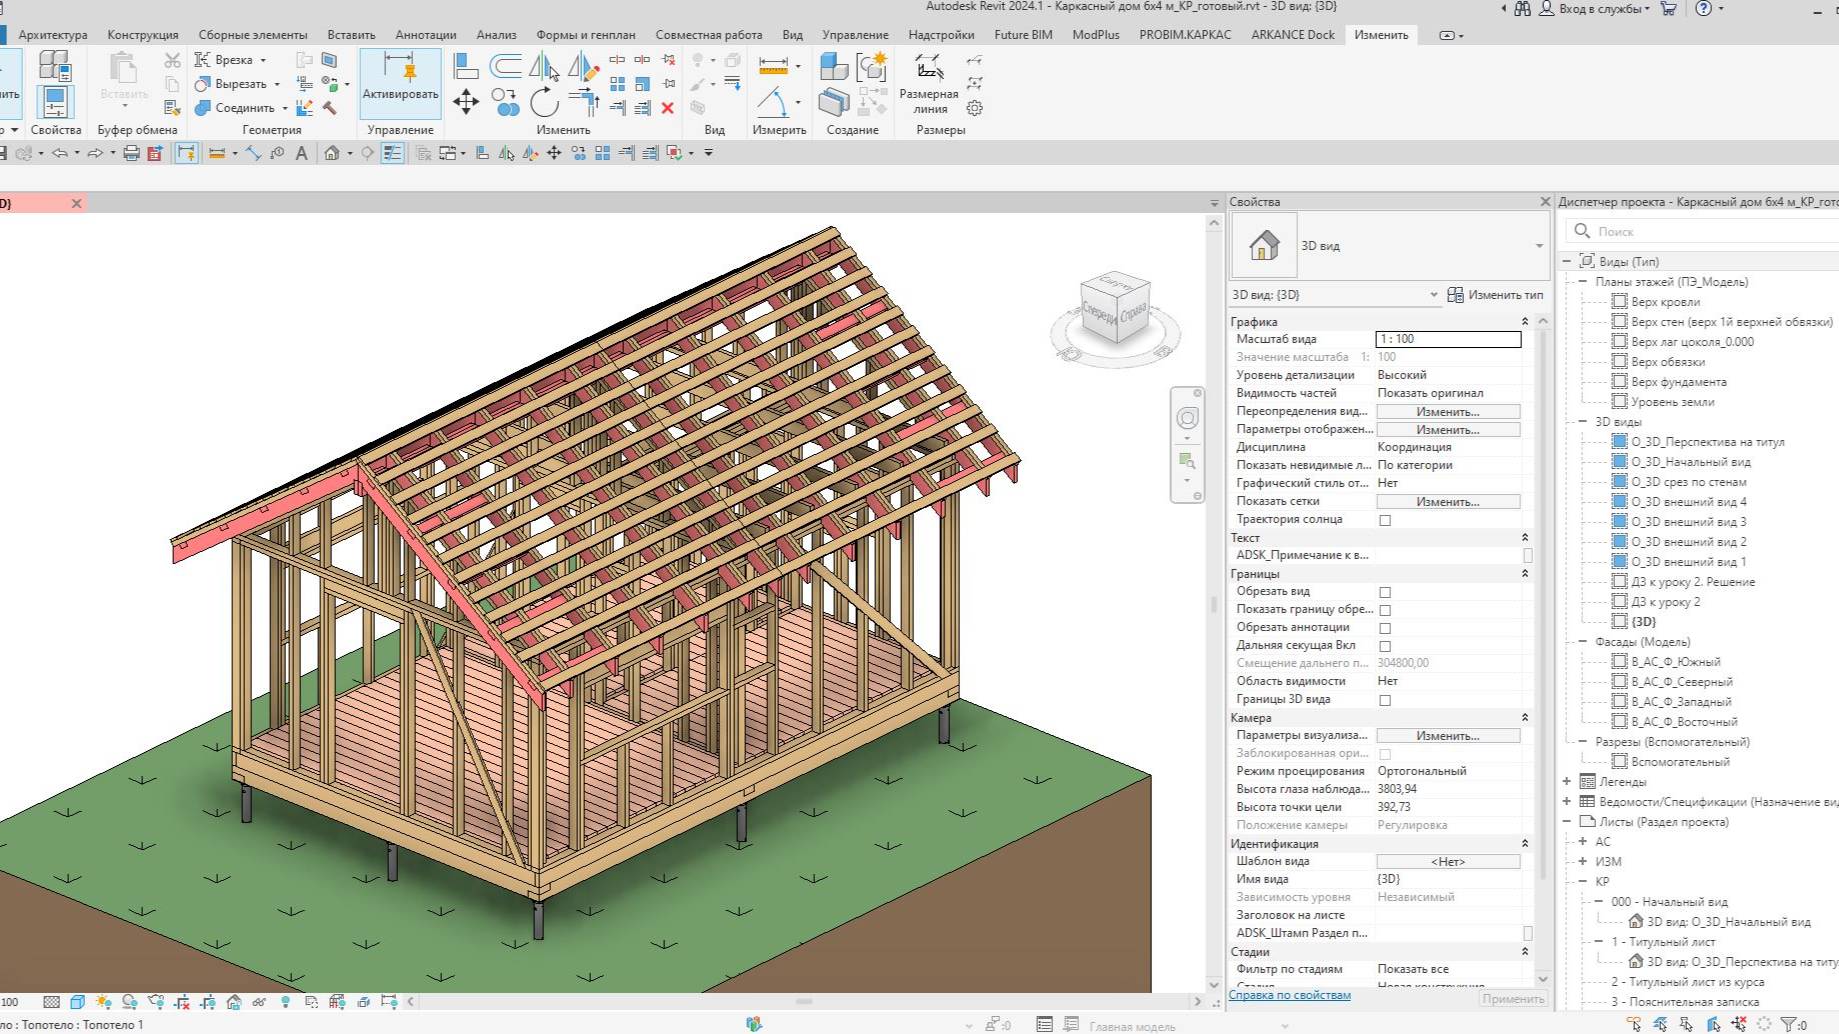Expand the Легенды node in project browser
The height and width of the screenshot is (1034, 1839).
click(x=1568, y=781)
